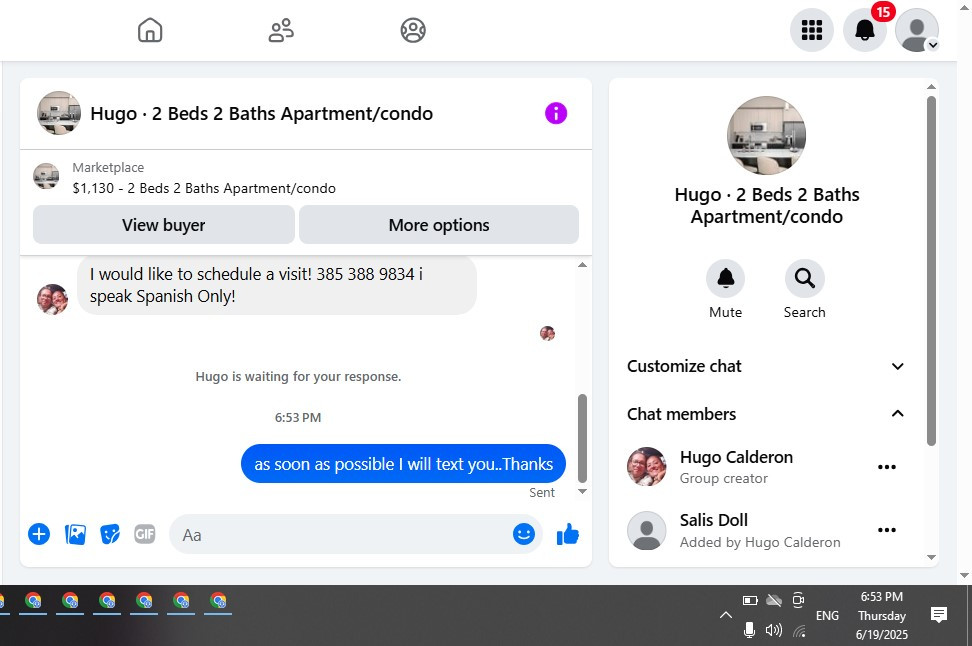The width and height of the screenshot is (972, 646).
Task: Mute the conversation with the bell icon
Action: coord(725,278)
